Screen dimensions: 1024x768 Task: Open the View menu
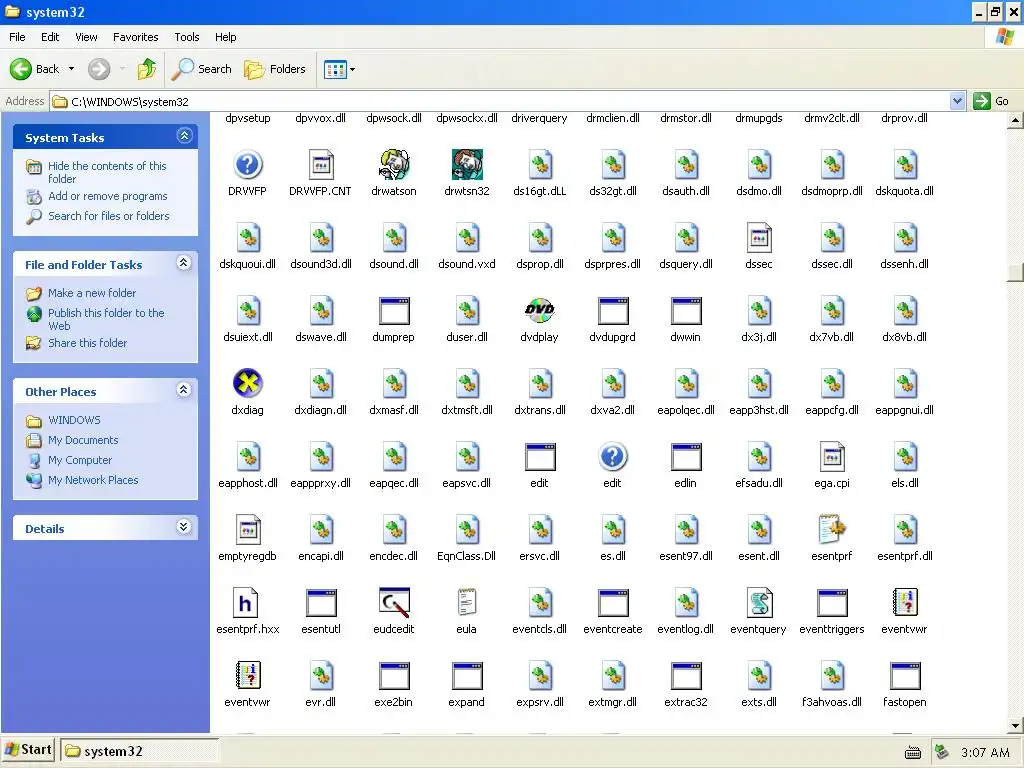click(x=86, y=37)
